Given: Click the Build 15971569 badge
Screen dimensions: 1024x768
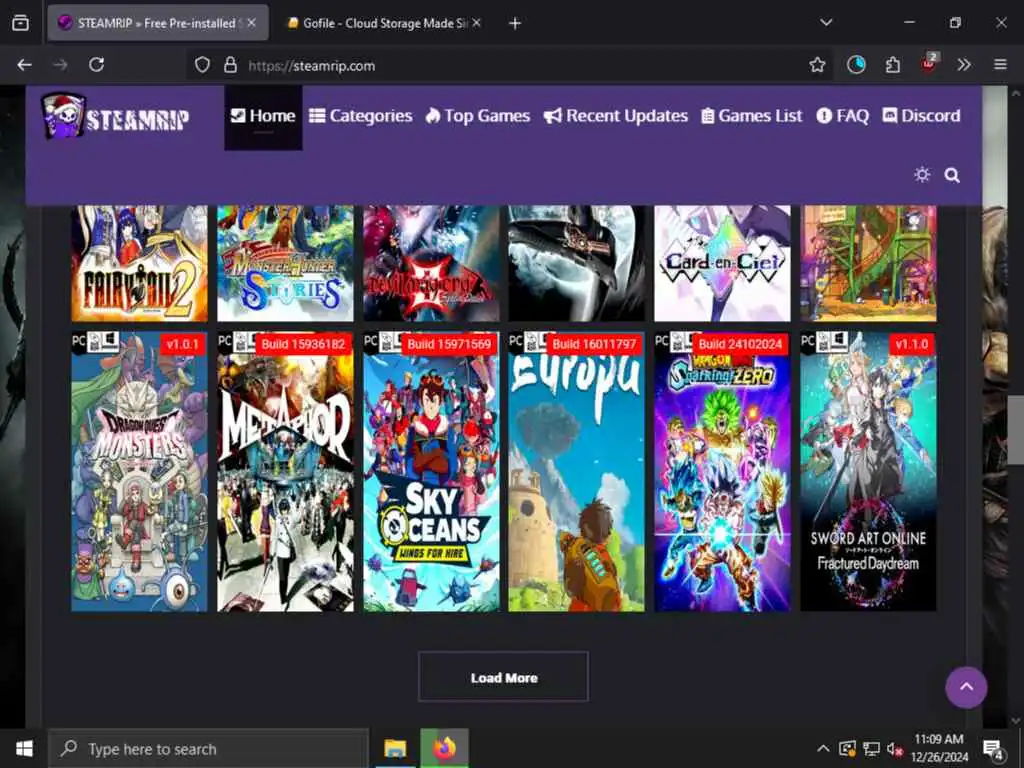Looking at the screenshot, I should 449,344.
